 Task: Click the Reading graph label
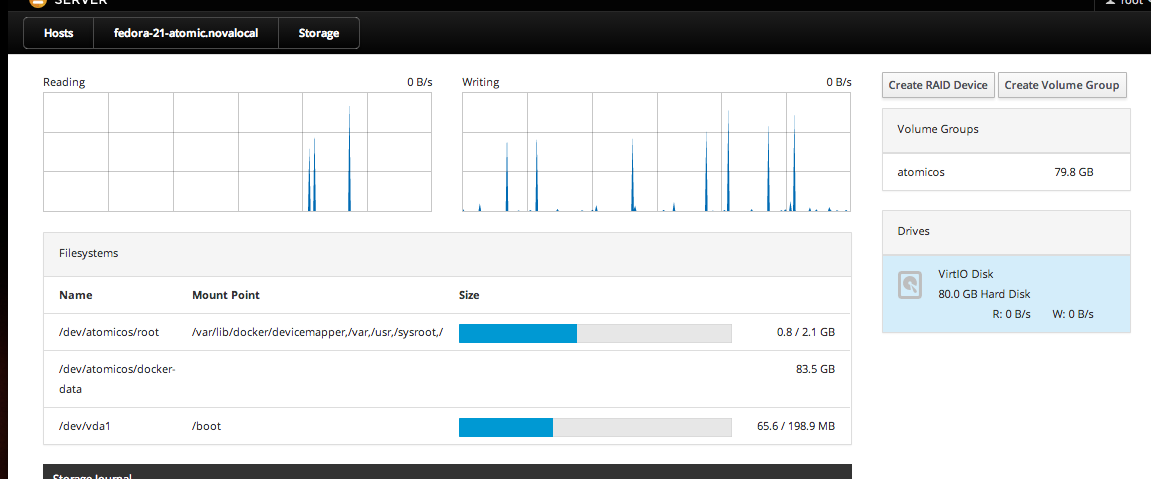pos(64,82)
